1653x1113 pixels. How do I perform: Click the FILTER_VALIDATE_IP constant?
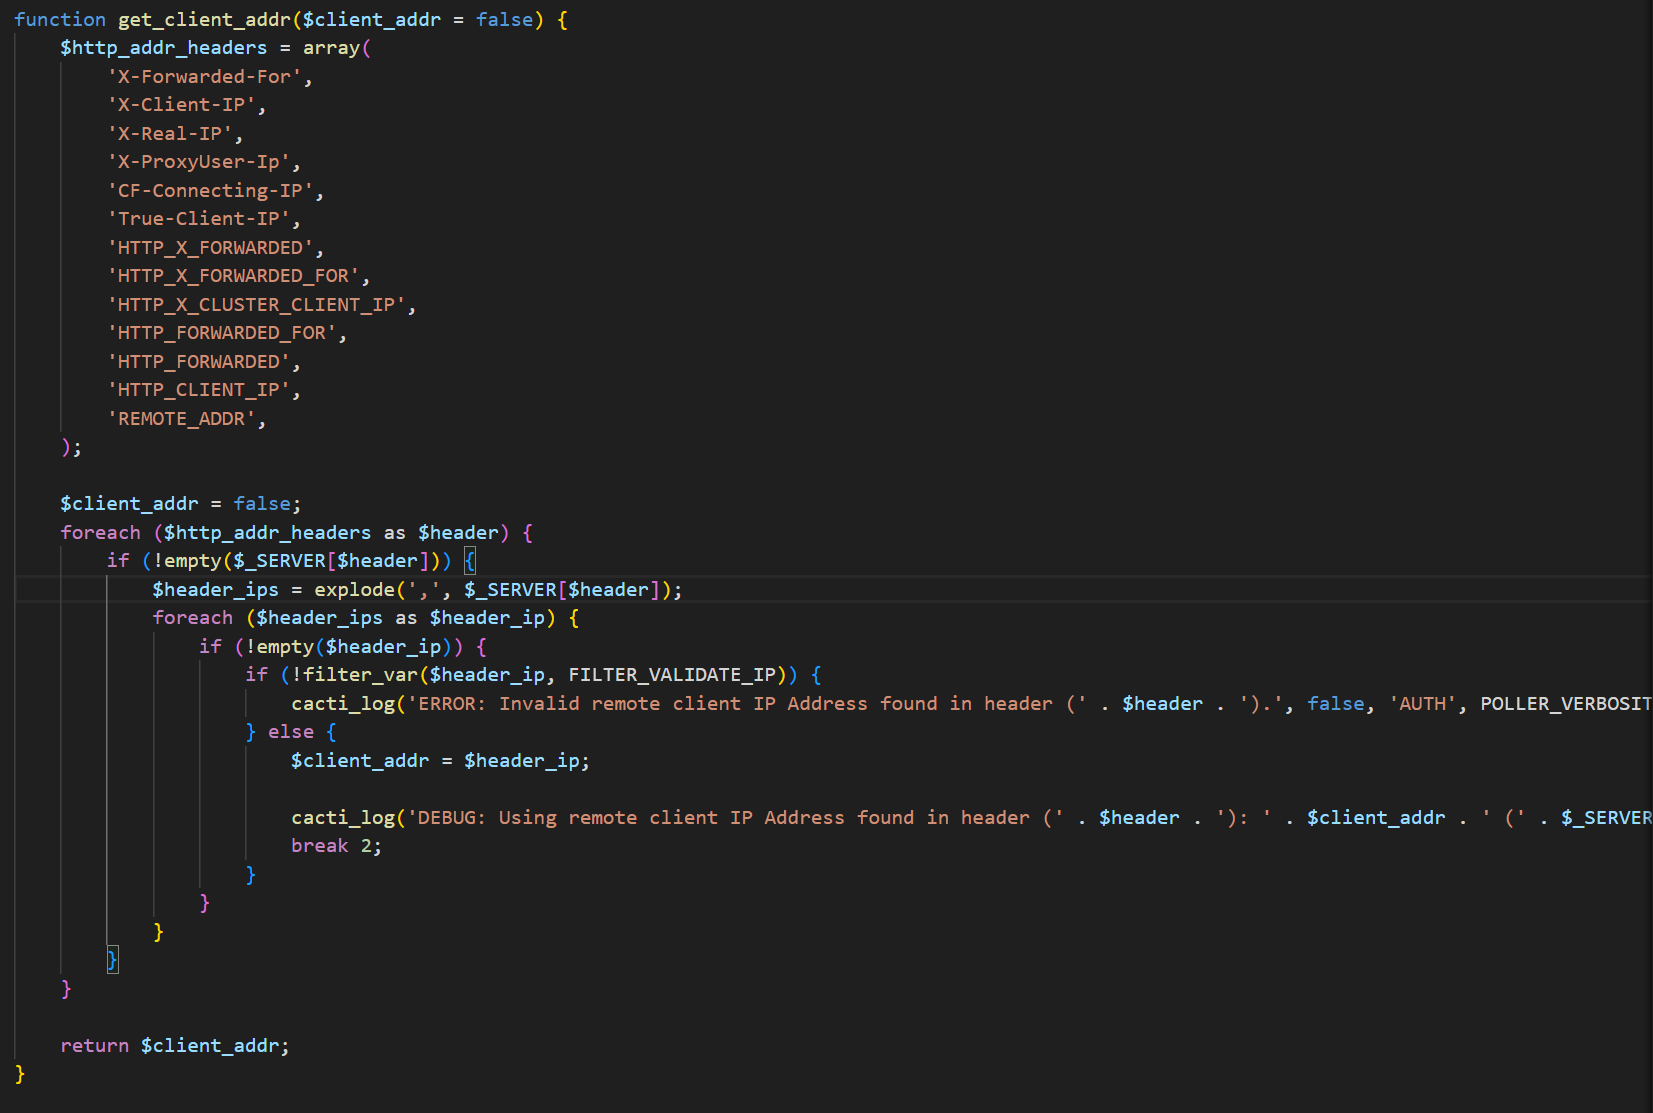tap(672, 675)
